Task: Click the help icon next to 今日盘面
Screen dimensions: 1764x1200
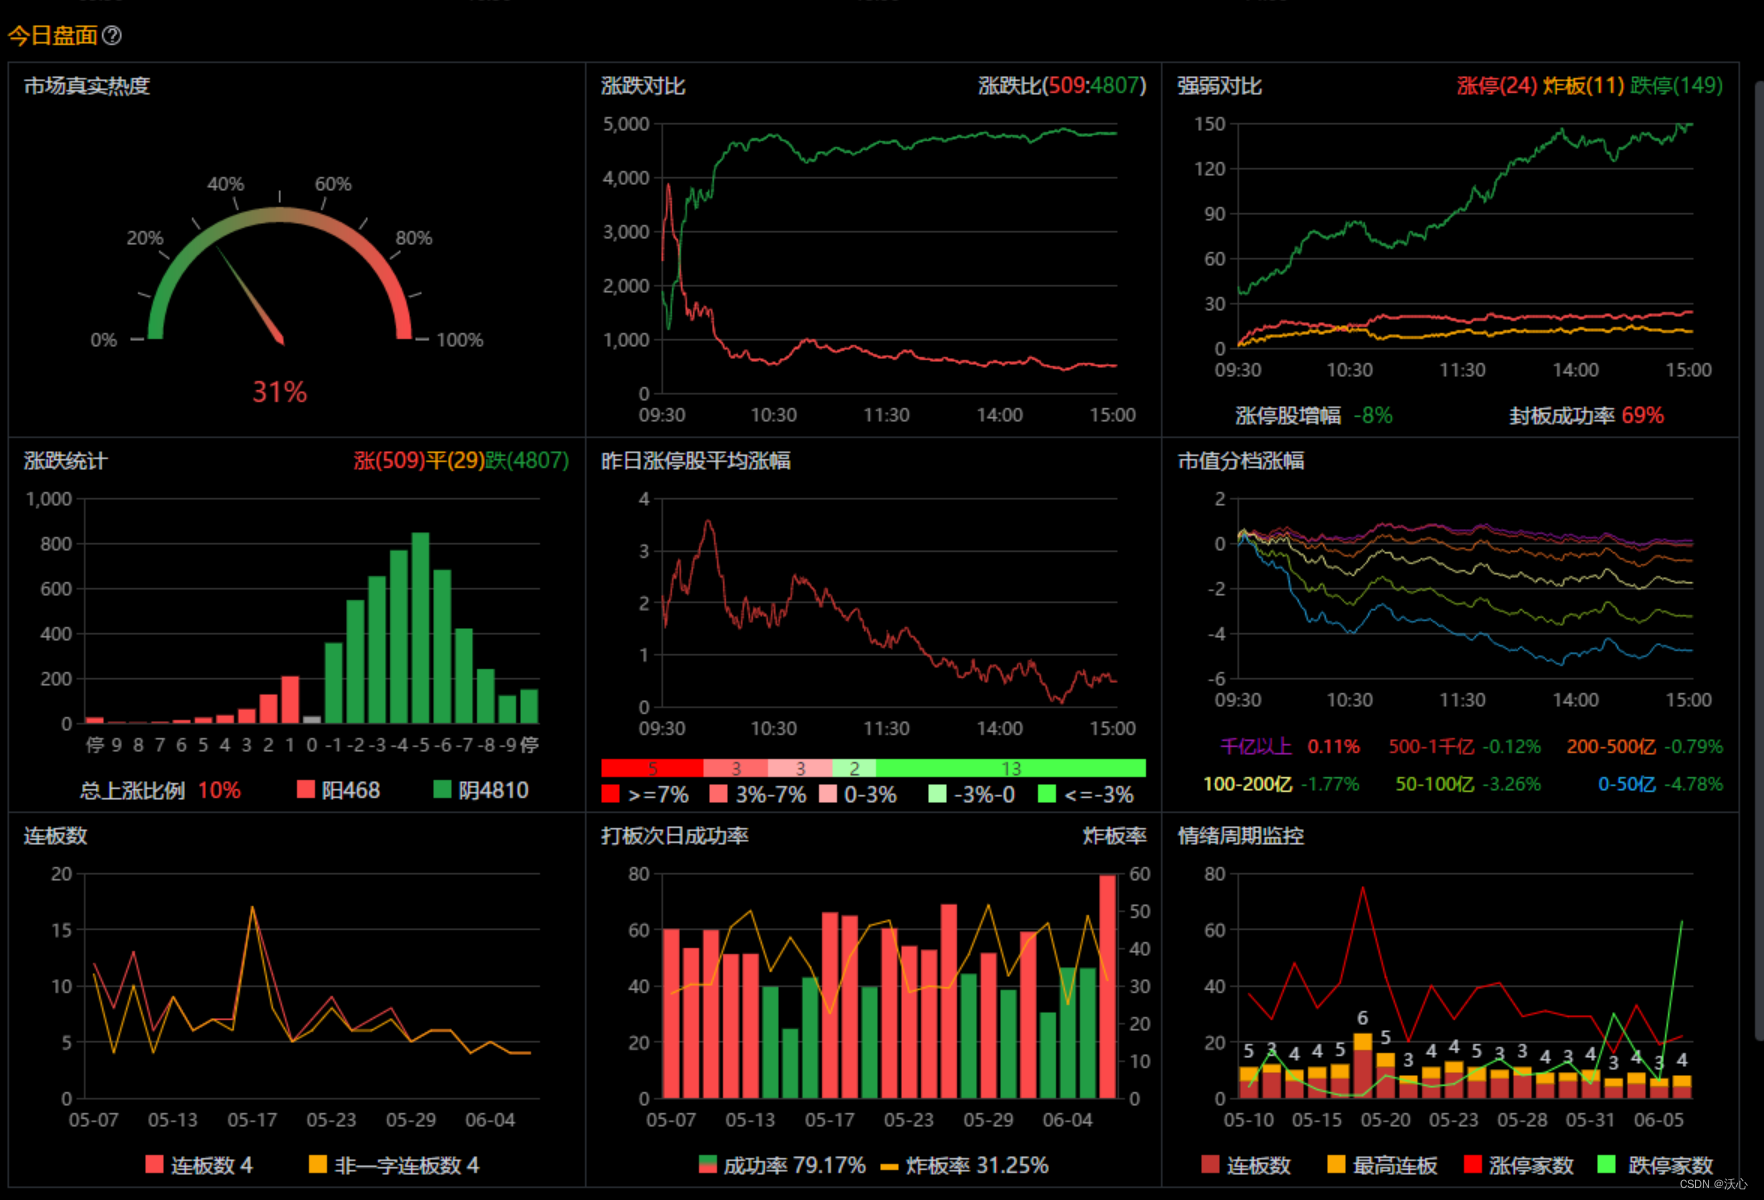Action: [112, 35]
